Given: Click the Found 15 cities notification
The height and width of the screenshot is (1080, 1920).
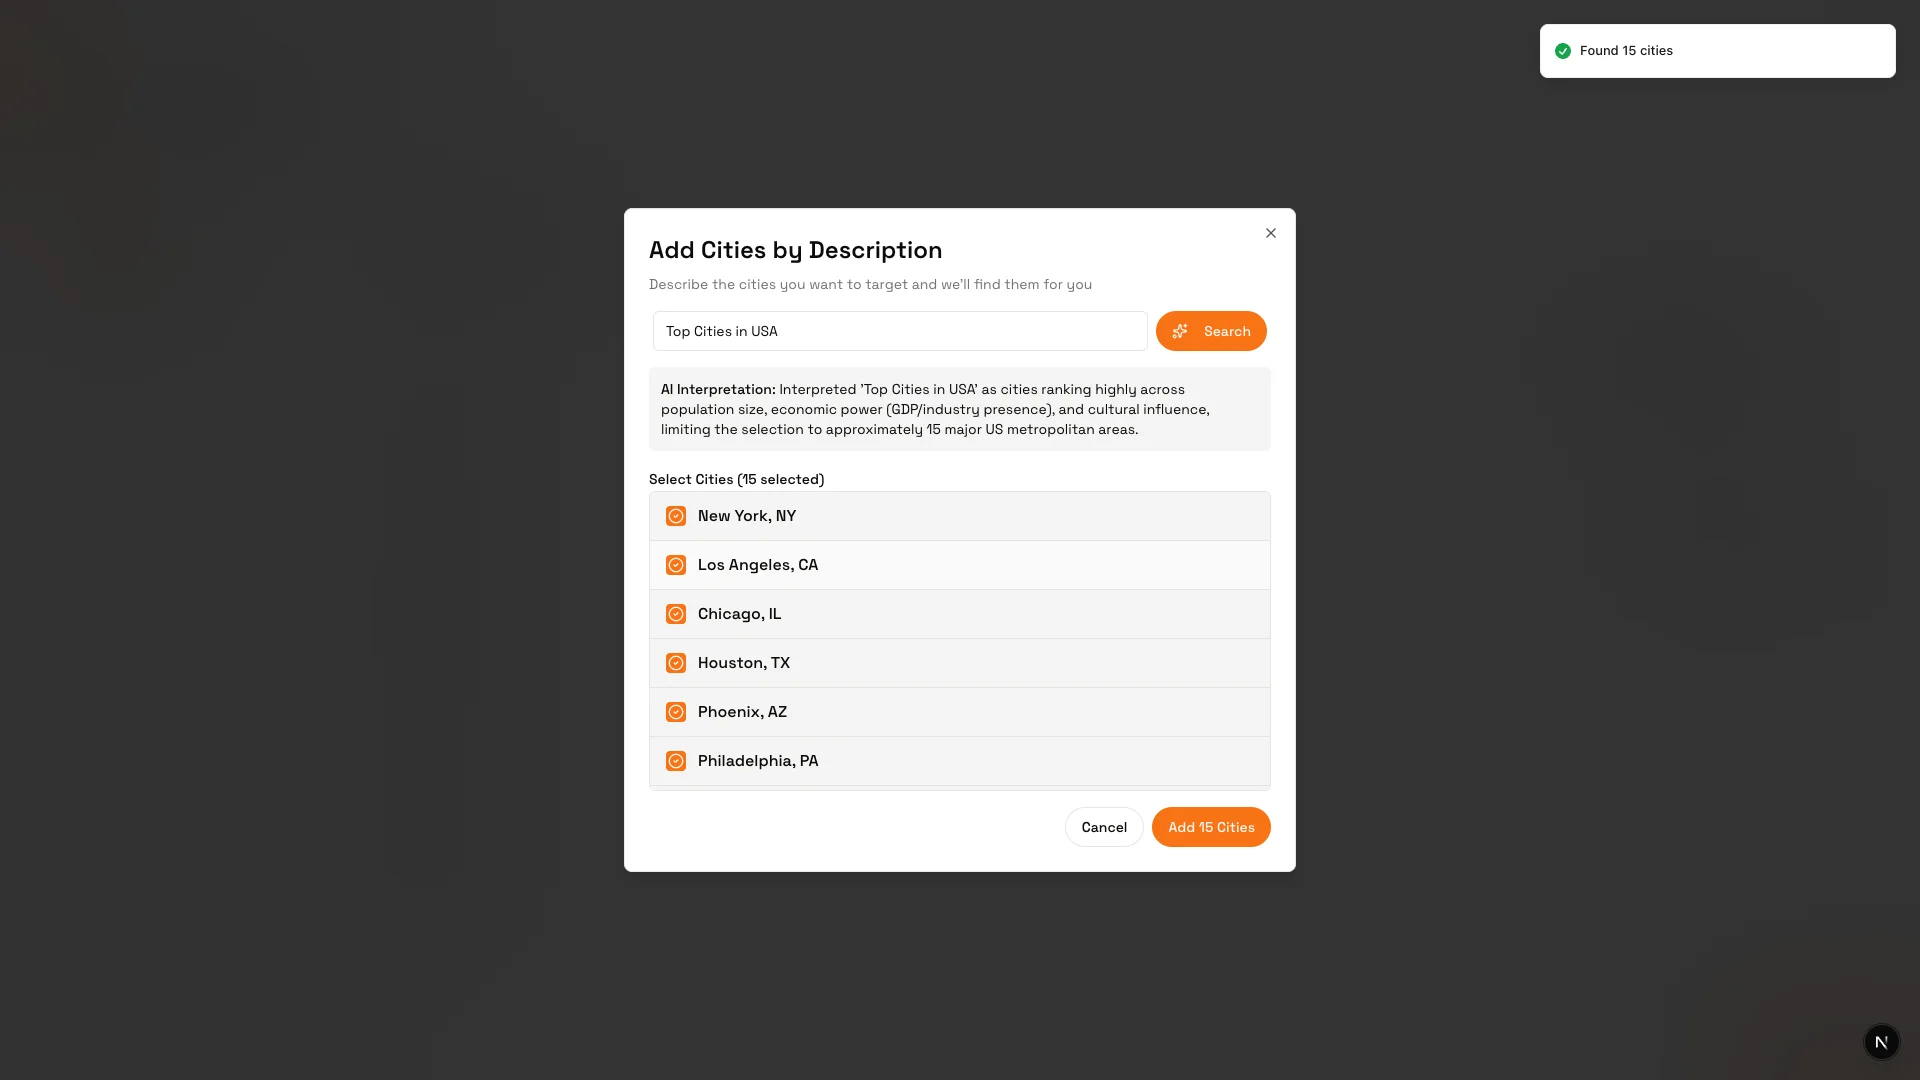Looking at the screenshot, I should pyautogui.click(x=1717, y=51).
